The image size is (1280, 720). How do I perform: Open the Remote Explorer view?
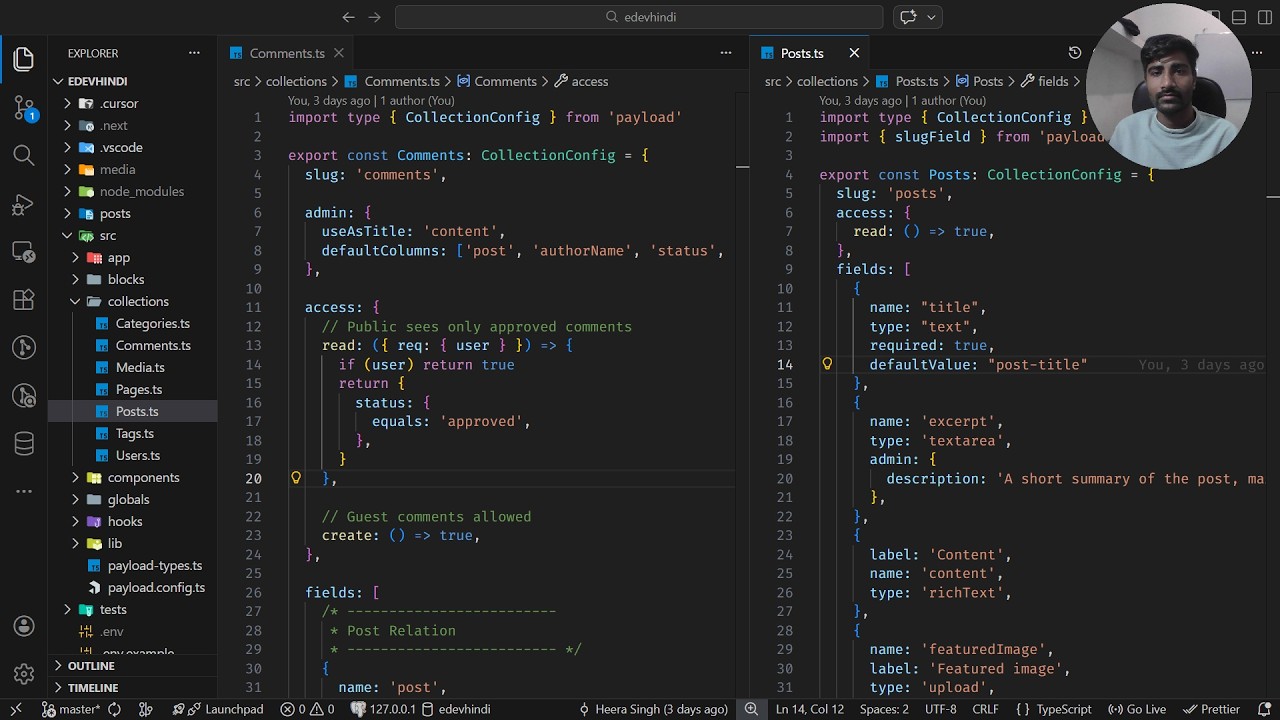tap(24, 252)
